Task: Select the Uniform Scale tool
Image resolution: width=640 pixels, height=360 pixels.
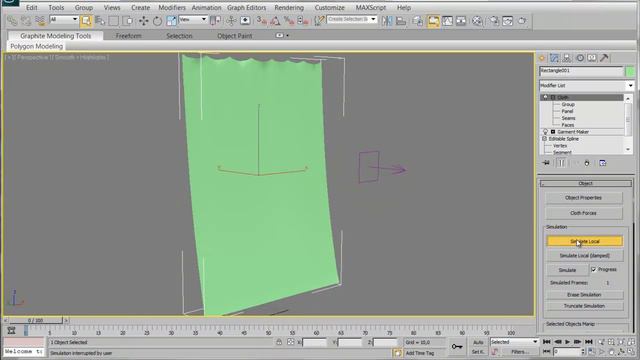Action: click(x=171, y=20)
